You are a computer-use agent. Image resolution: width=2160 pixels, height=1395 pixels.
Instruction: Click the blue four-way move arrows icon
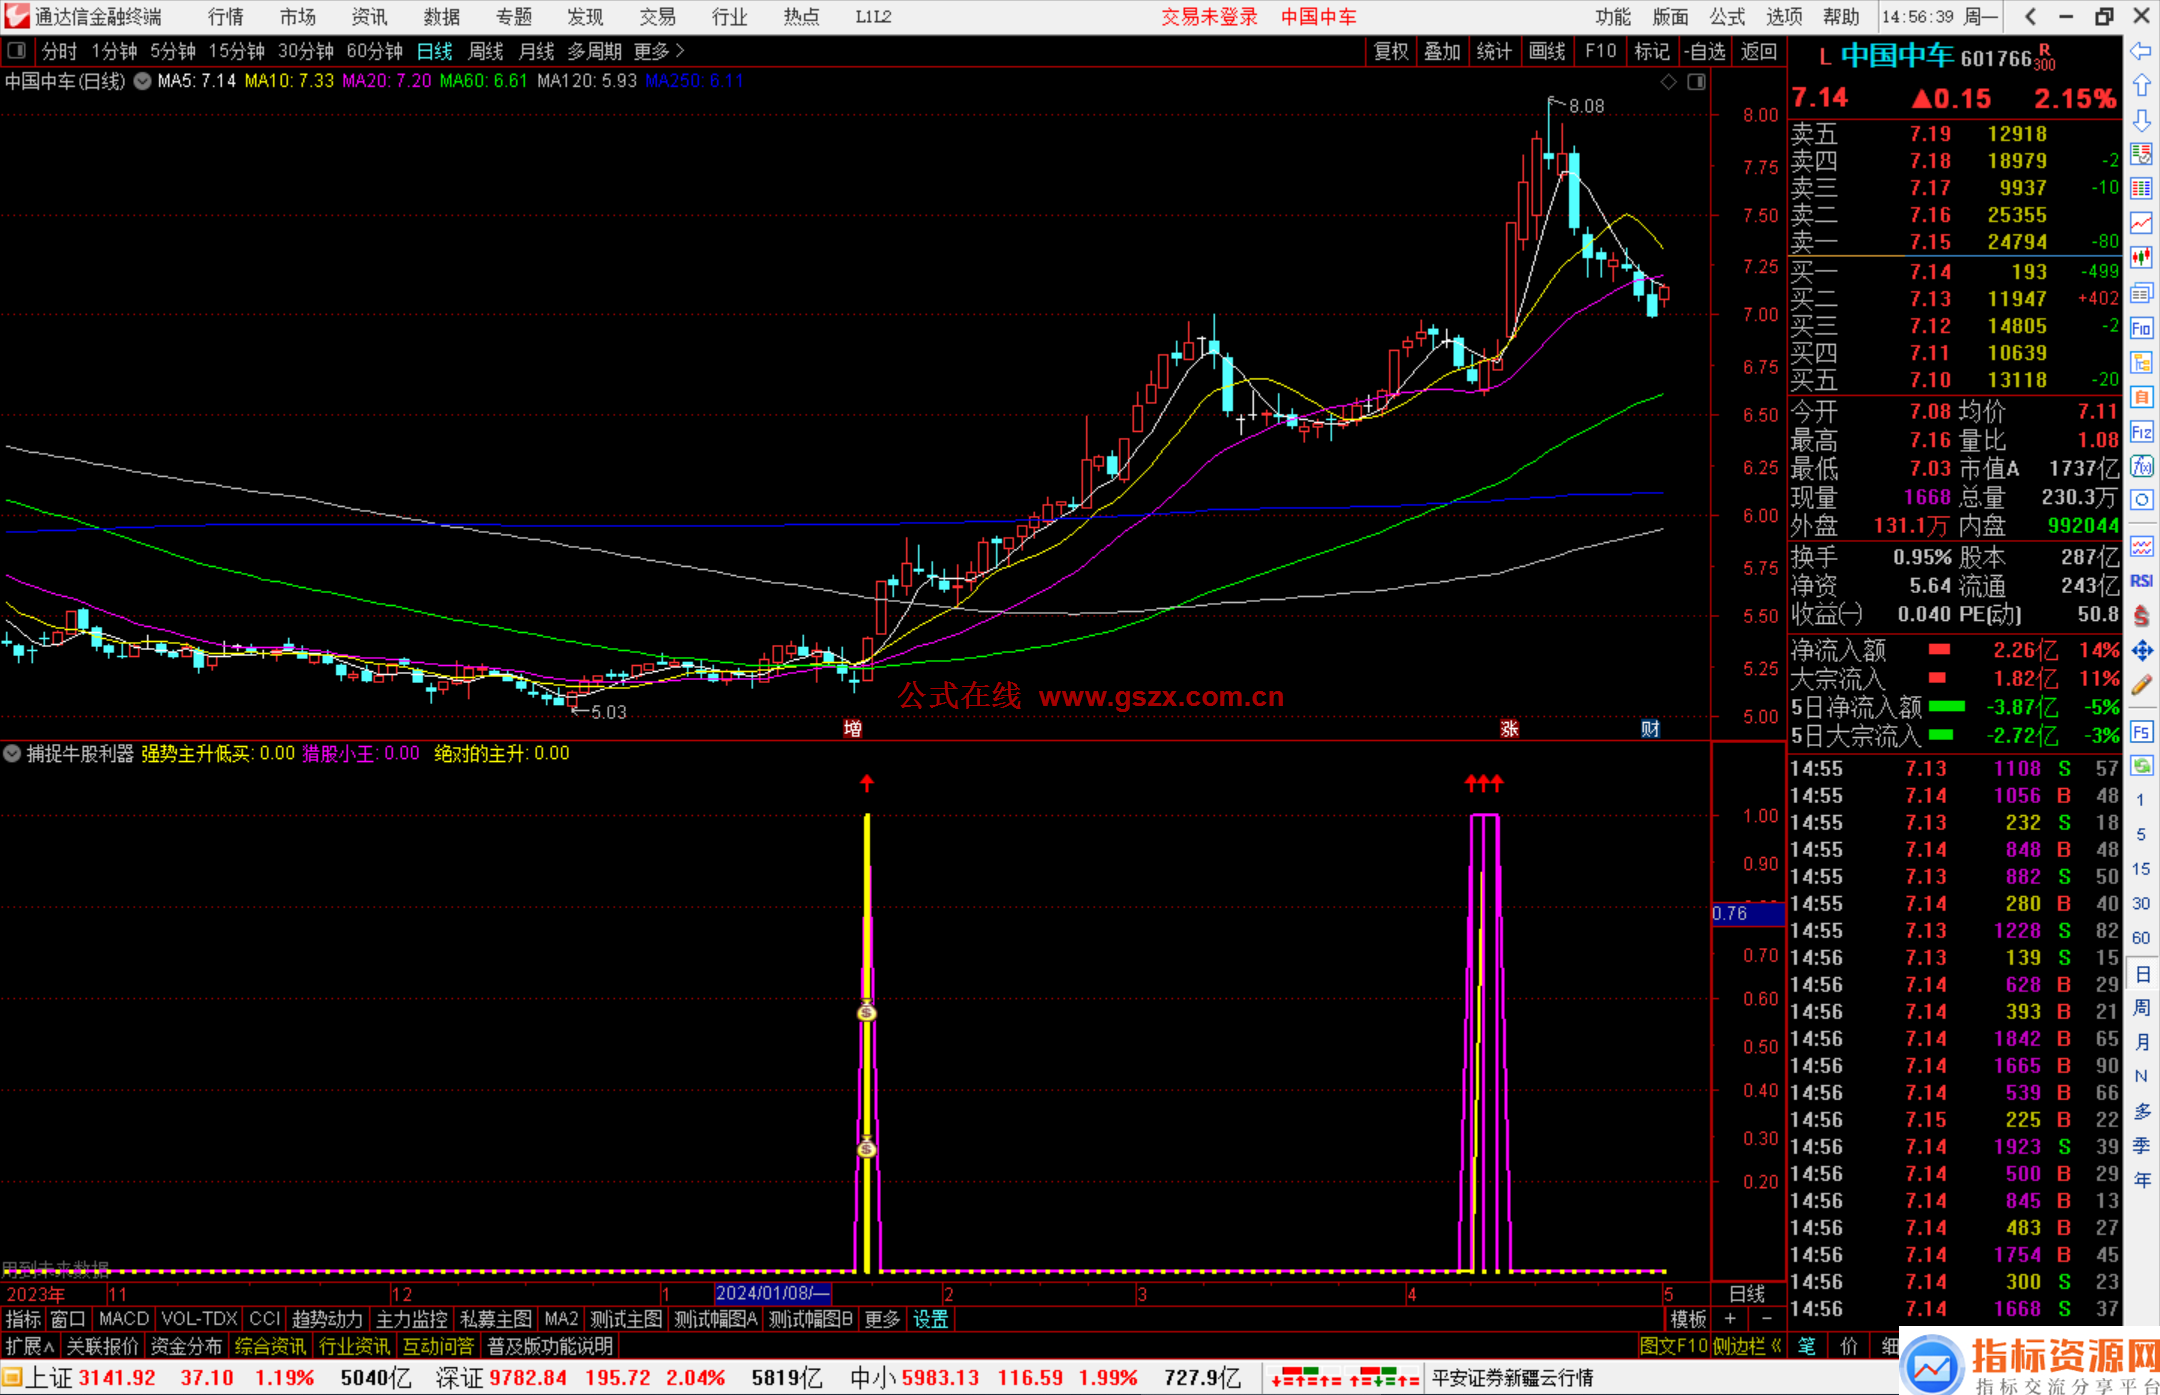pyautogui.click(x=2141, y=651)
